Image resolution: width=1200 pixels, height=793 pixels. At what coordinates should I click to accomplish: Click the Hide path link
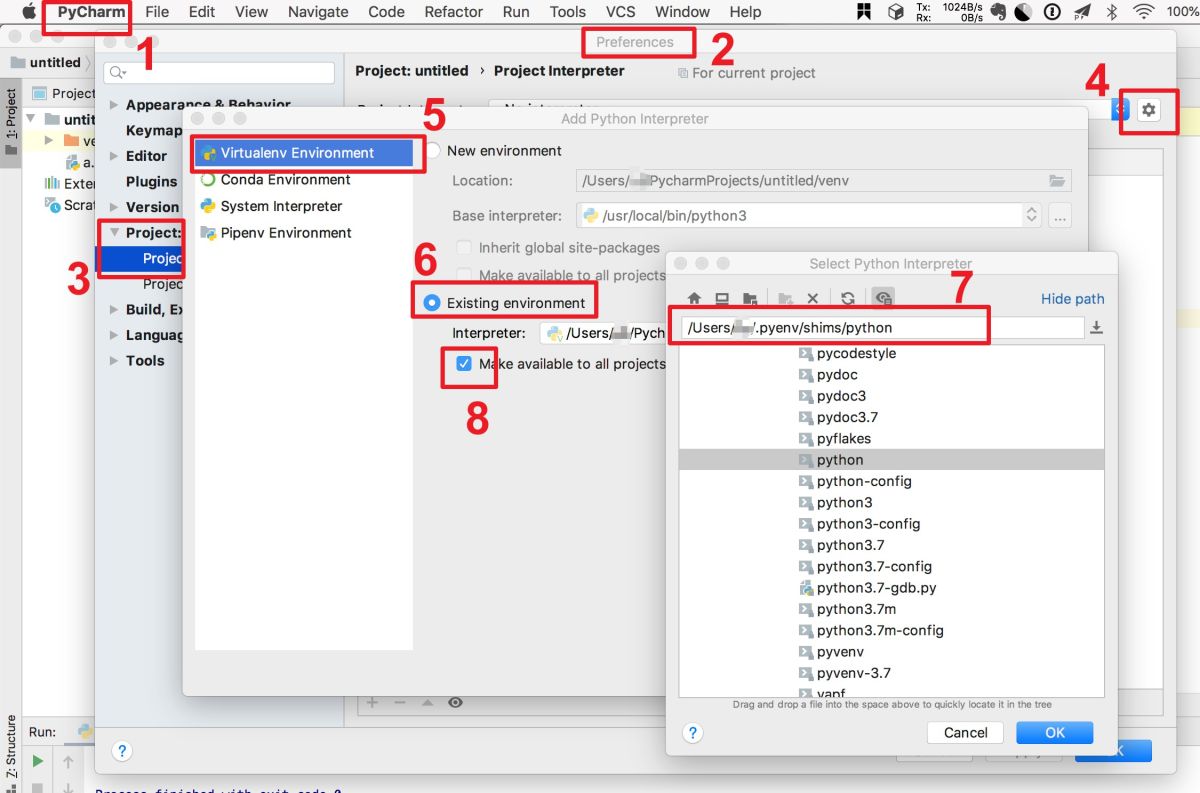click(1073, 299)
